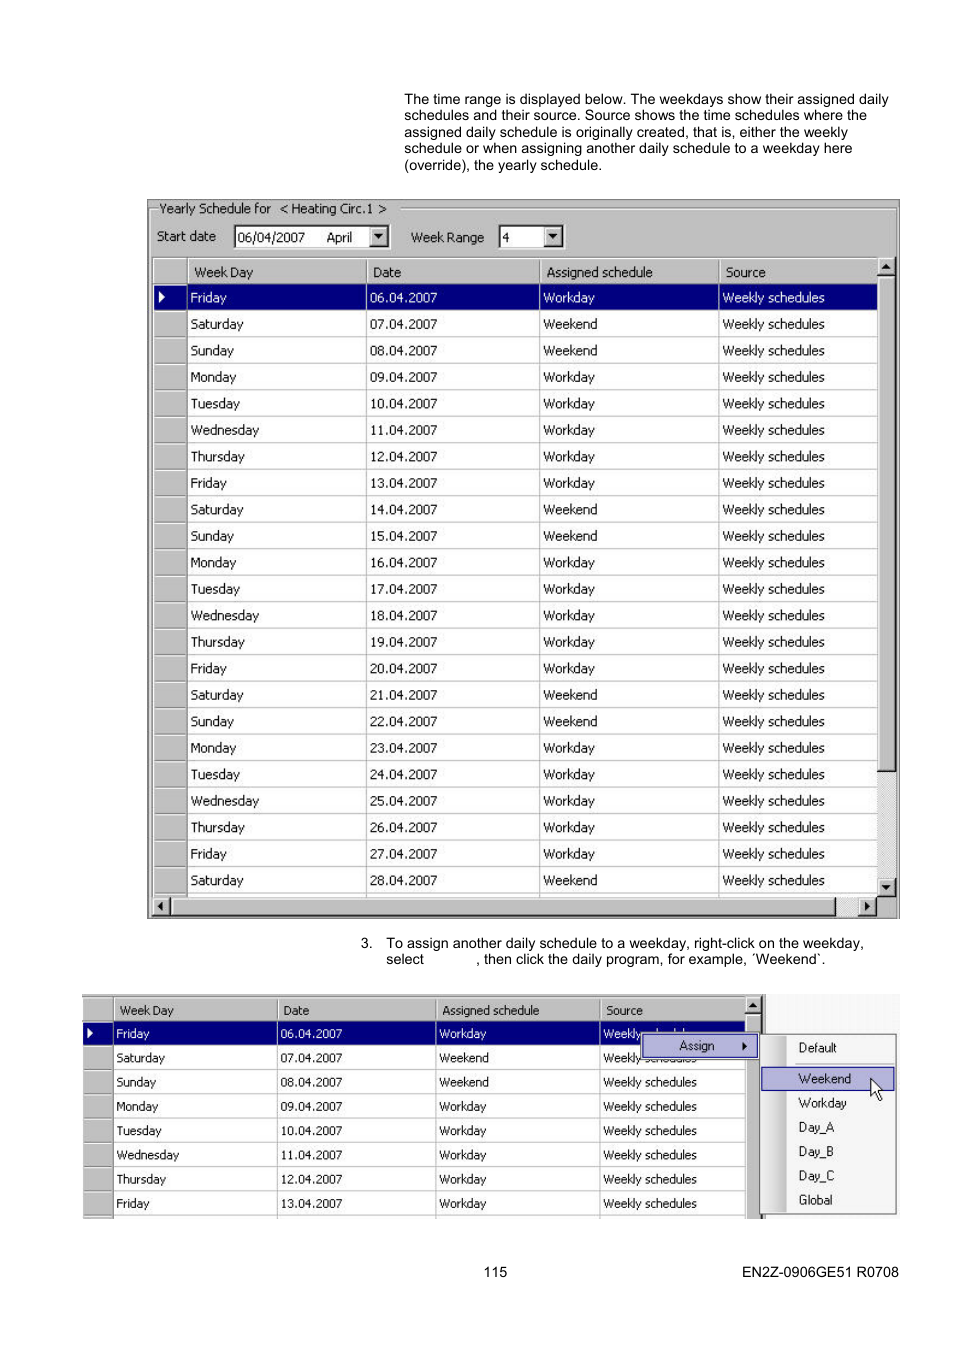This screenshot has width=954, height=1350.
Task: Click the Source header in lower table
Action: pos(672,1010)
